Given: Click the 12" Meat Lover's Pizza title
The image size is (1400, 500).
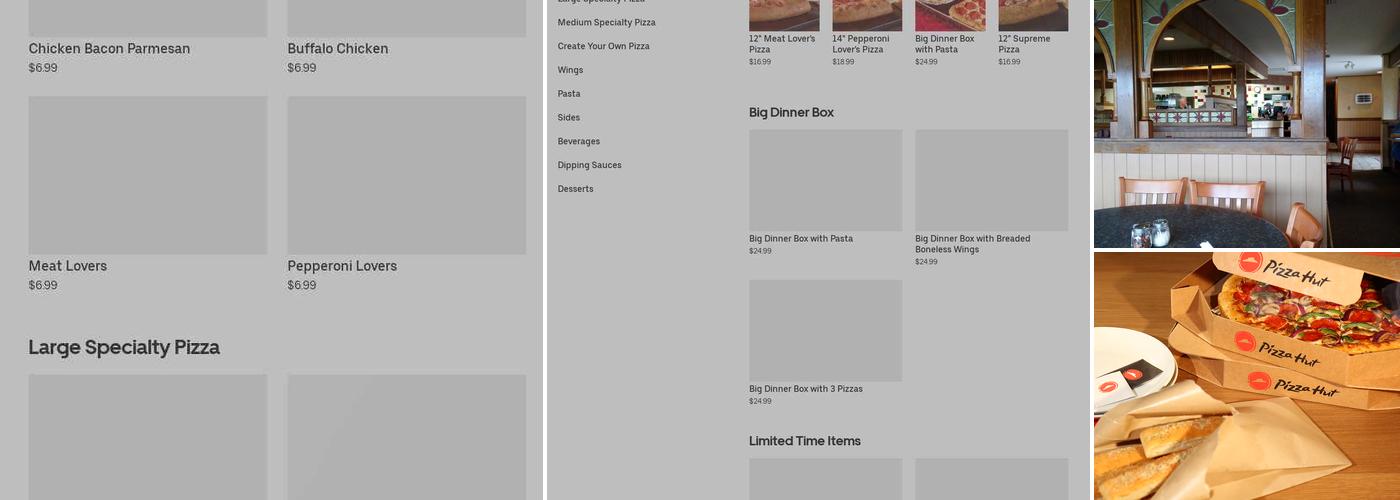Looking at the screenshot, I should tap(782, 44).
